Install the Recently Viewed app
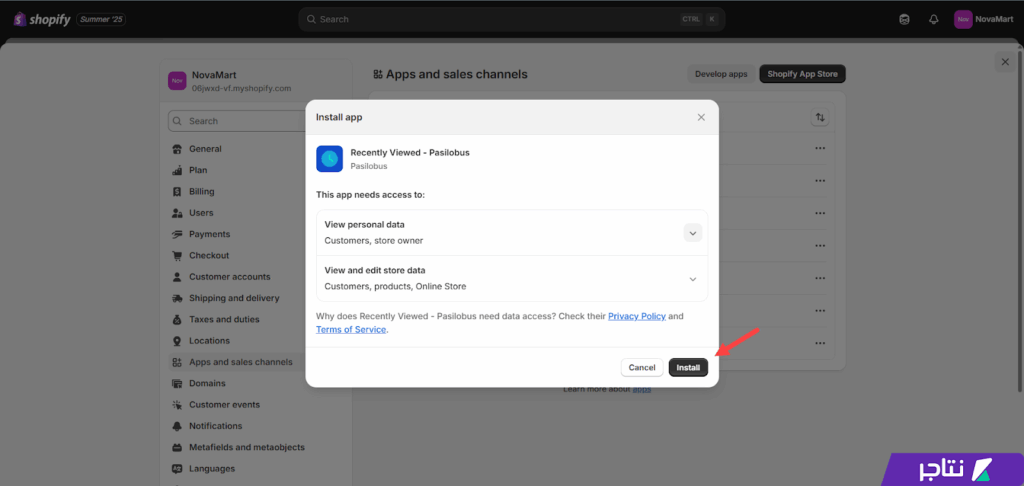Screen dimensions: 1024x486 pos(688,368)
